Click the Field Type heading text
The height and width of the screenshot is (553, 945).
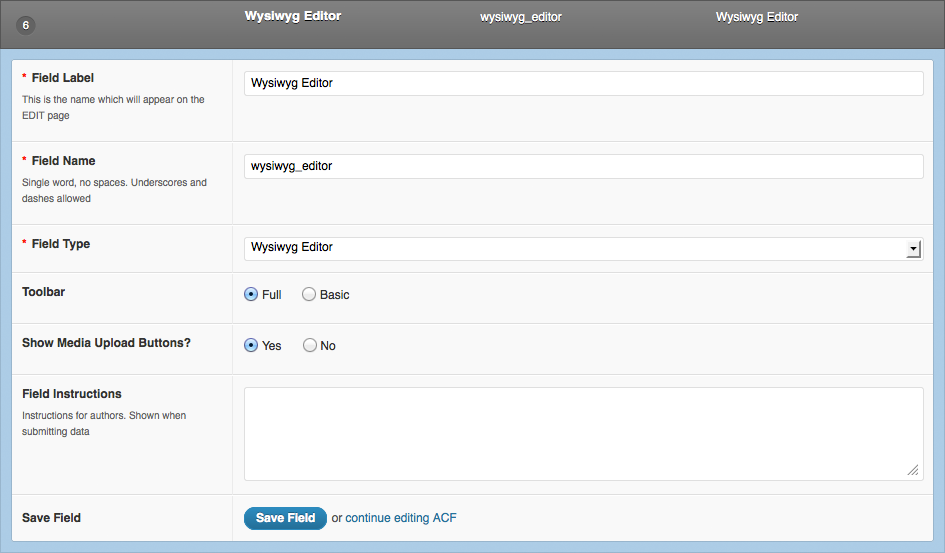61,244
